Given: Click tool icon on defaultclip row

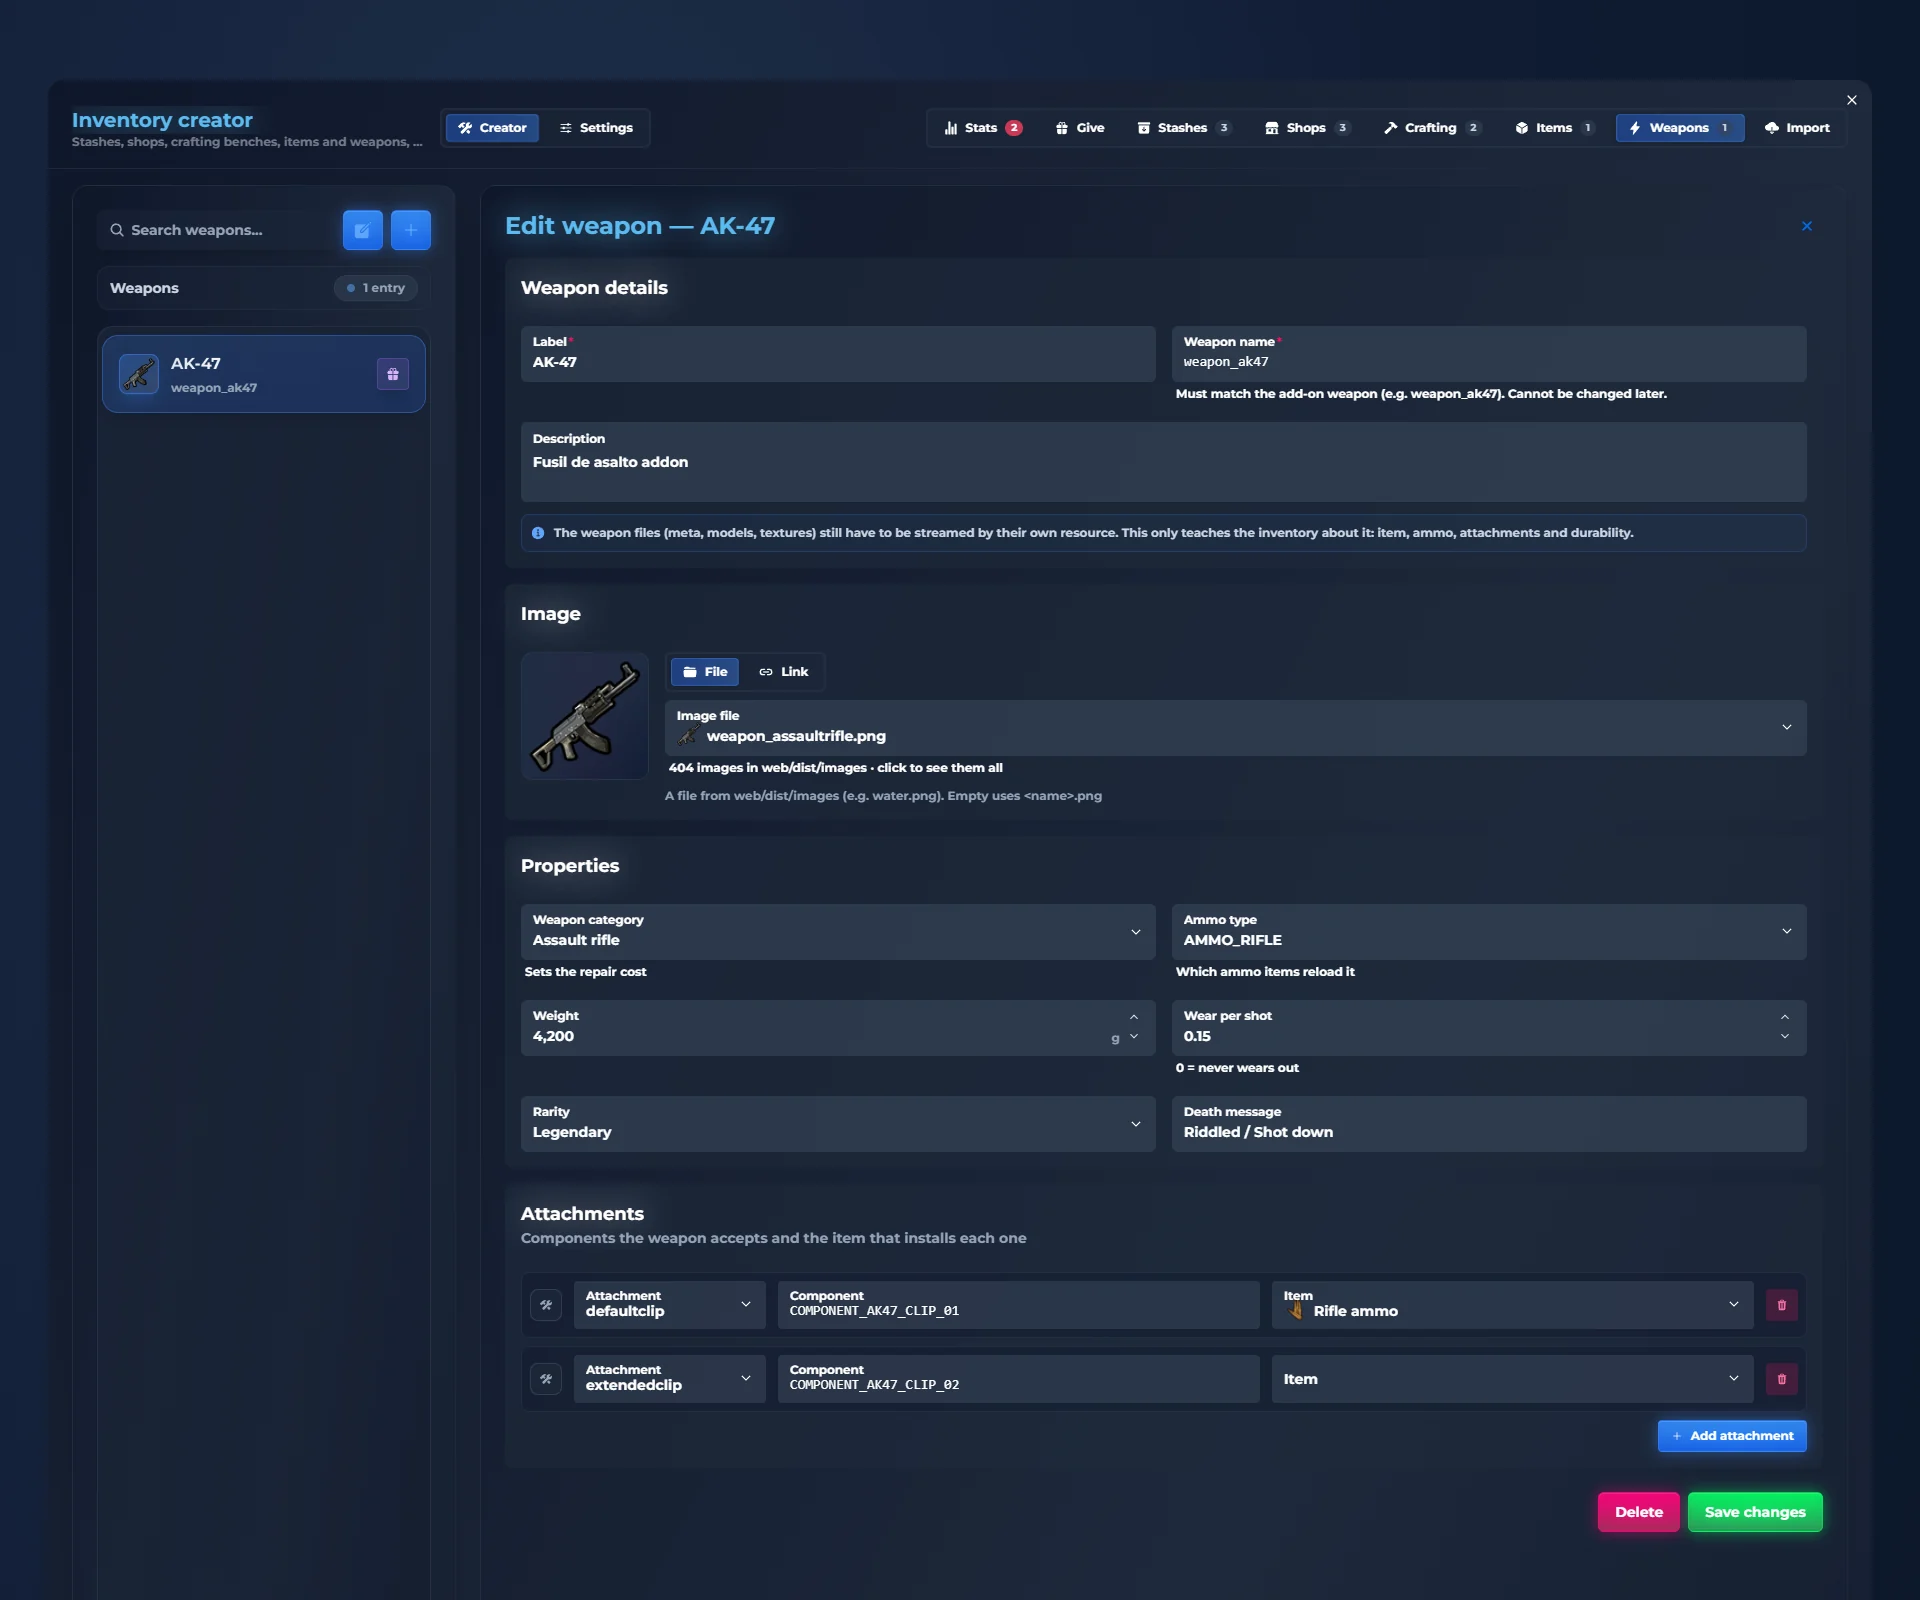Looking at the screenshot, I should point(546,1305).
